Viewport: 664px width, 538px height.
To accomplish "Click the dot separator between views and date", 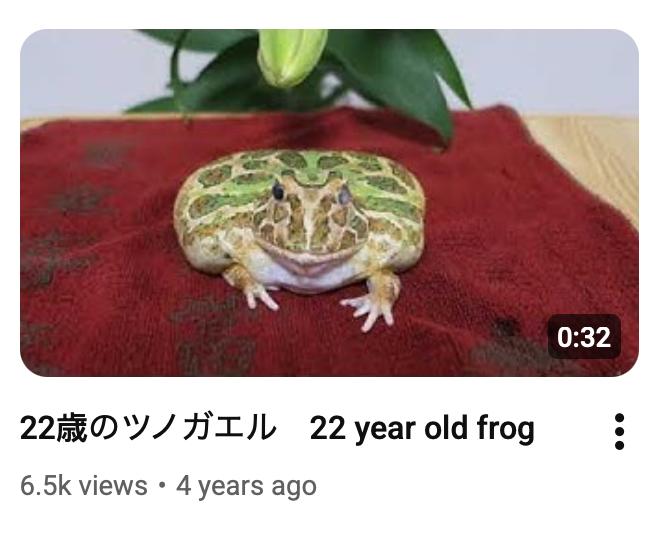I will 162,486.
